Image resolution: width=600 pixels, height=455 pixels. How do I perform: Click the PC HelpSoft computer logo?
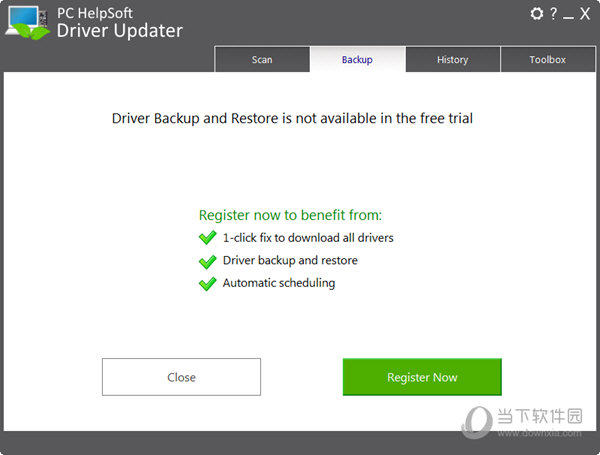coord(28,23)
